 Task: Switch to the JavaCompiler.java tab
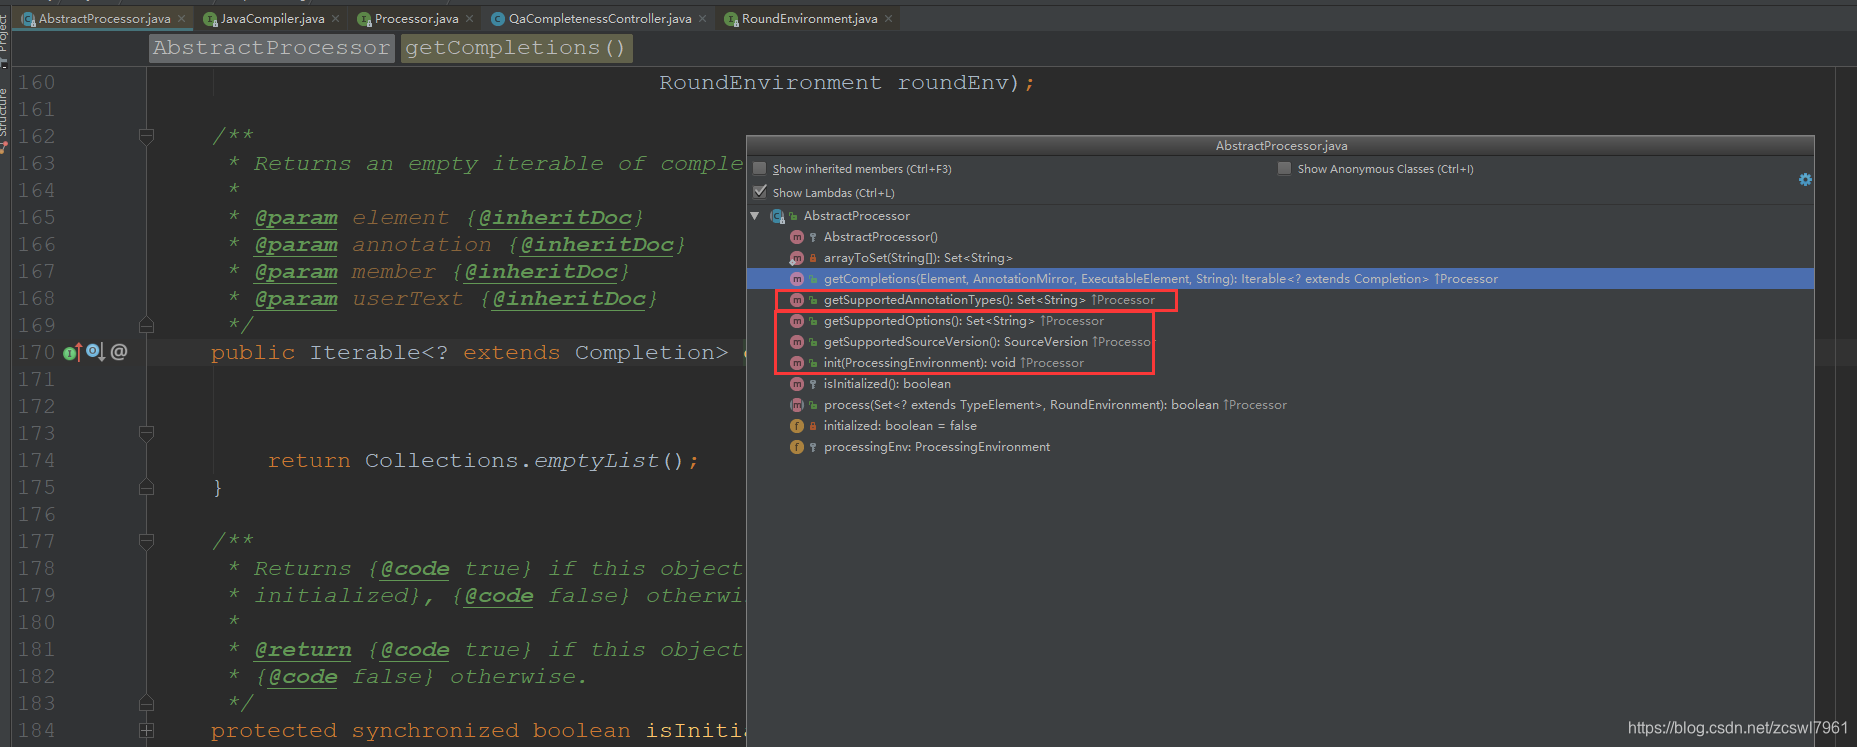(x=272, y=19)
